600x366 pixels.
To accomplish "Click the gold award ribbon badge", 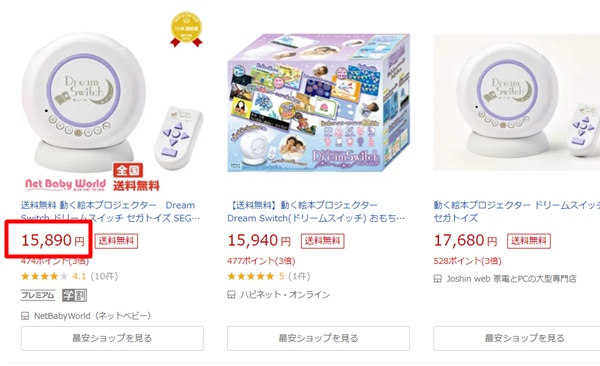I will point(186,29).
